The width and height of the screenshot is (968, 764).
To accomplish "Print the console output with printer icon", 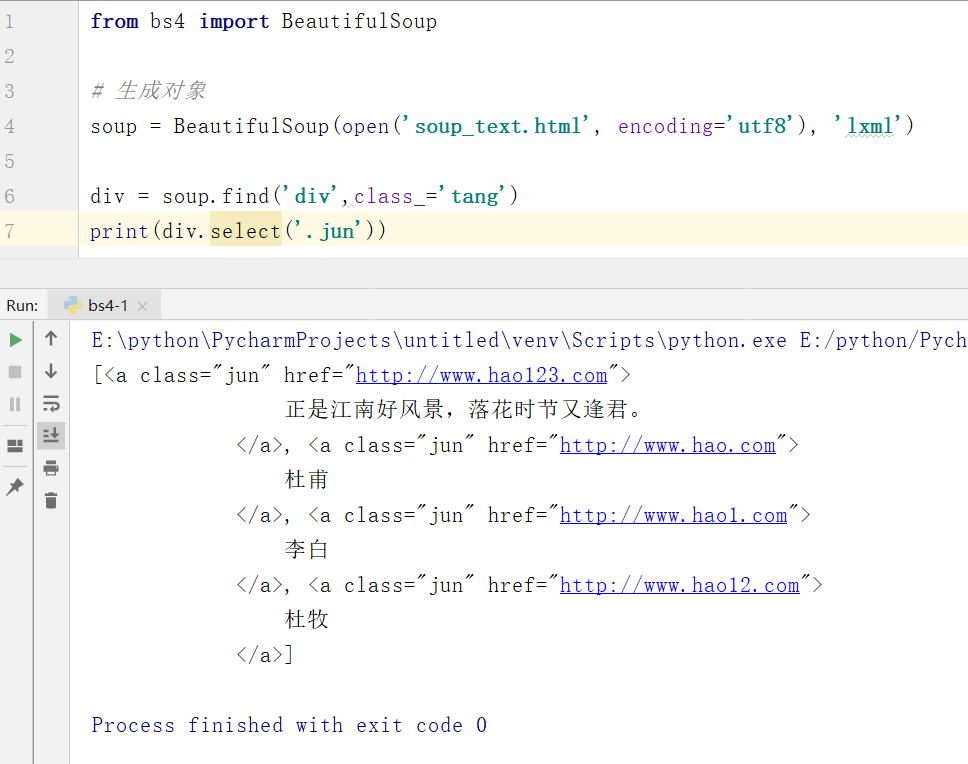I will (x=51, y=468).
